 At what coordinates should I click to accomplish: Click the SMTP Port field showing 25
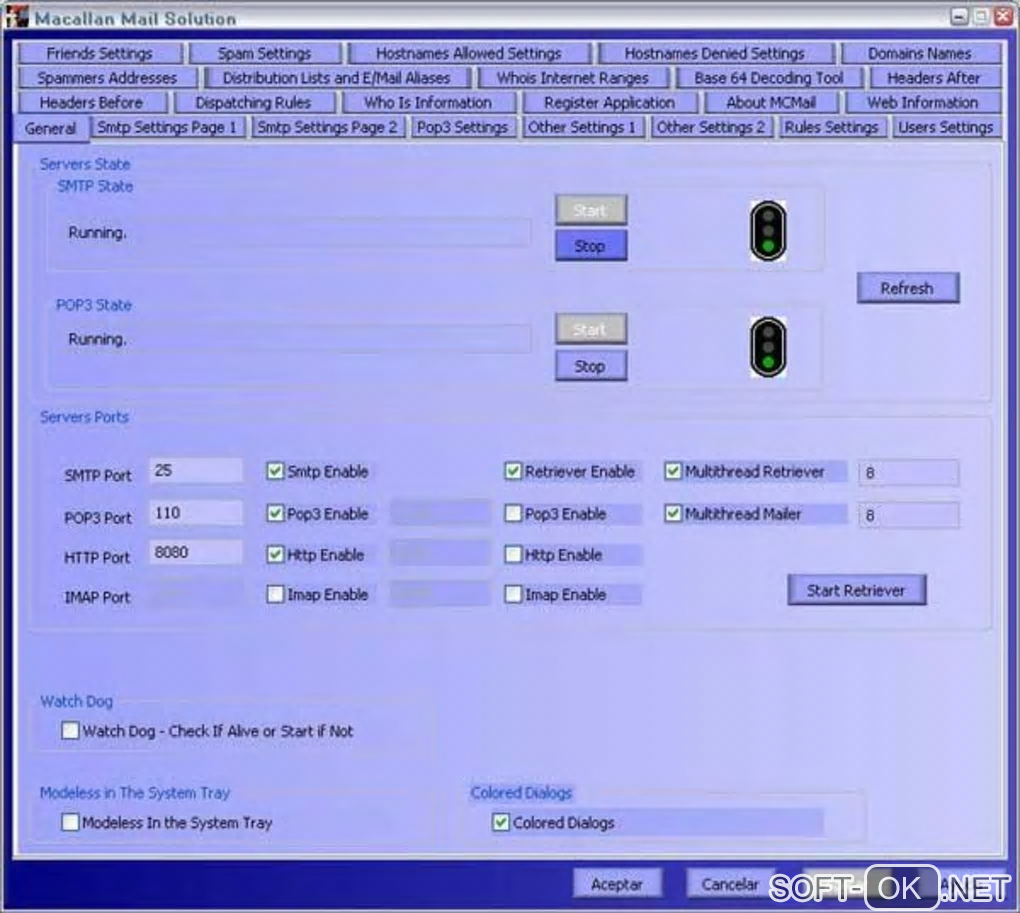coord(196,471)
